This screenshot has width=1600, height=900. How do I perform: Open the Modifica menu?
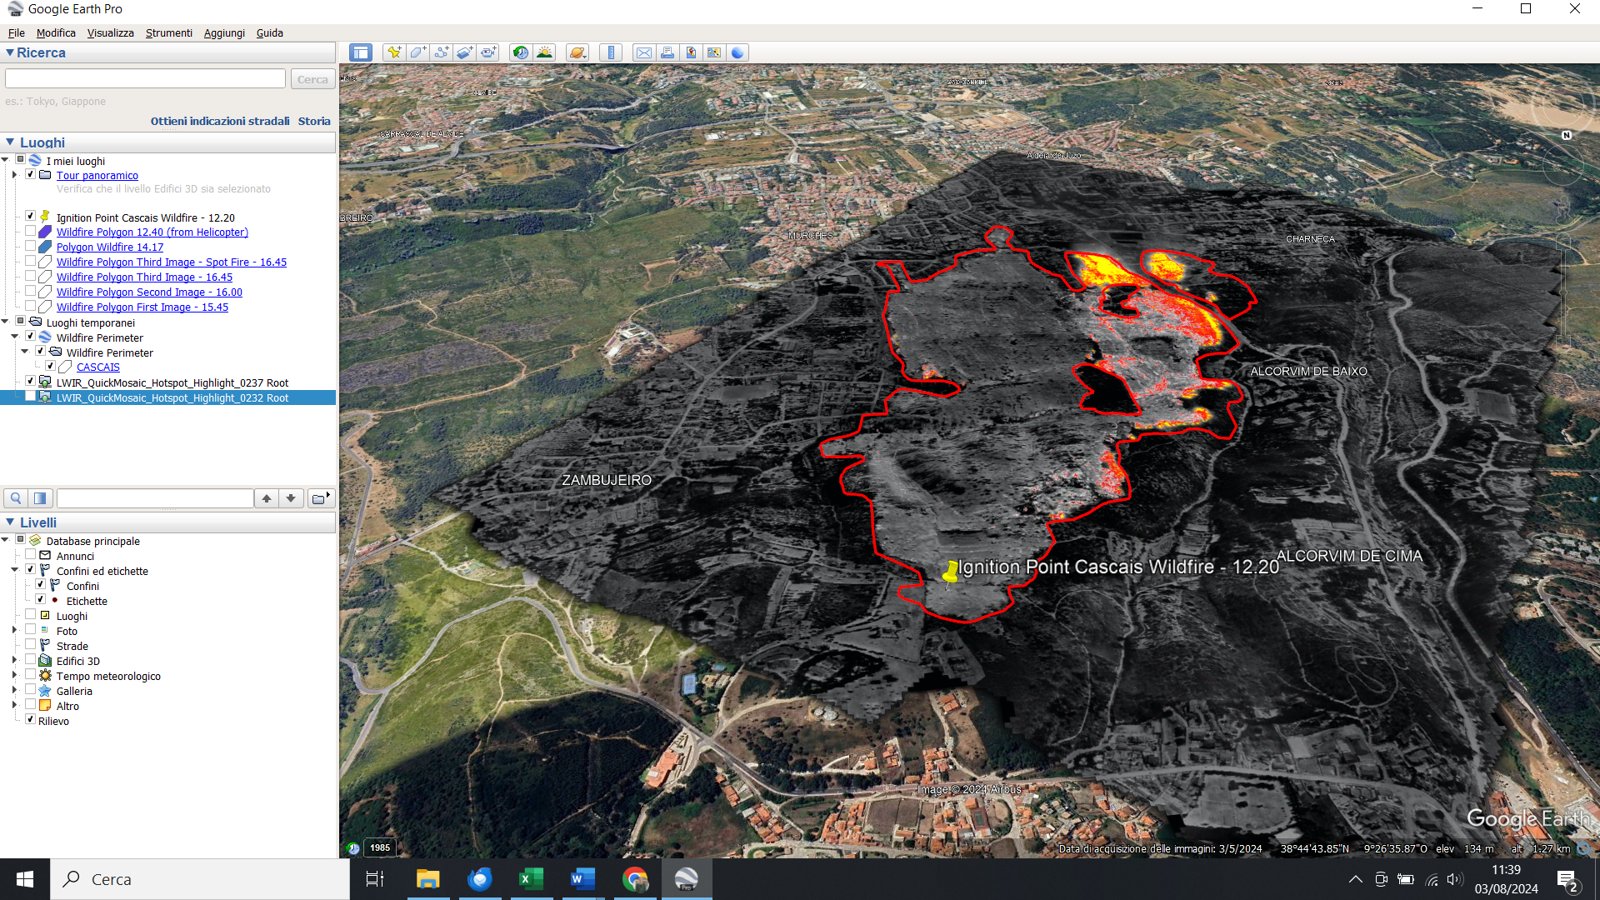point(56,33)
